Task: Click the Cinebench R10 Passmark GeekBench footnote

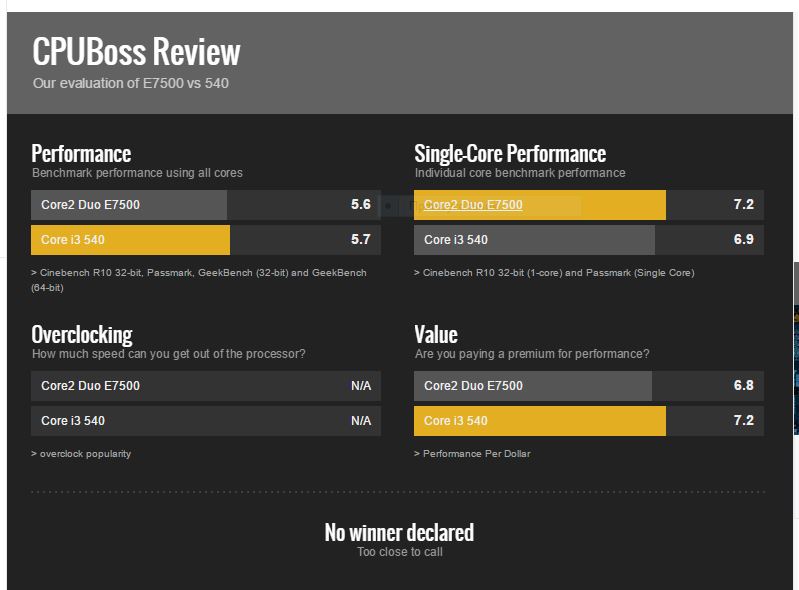Action: (x=199, y=280)
